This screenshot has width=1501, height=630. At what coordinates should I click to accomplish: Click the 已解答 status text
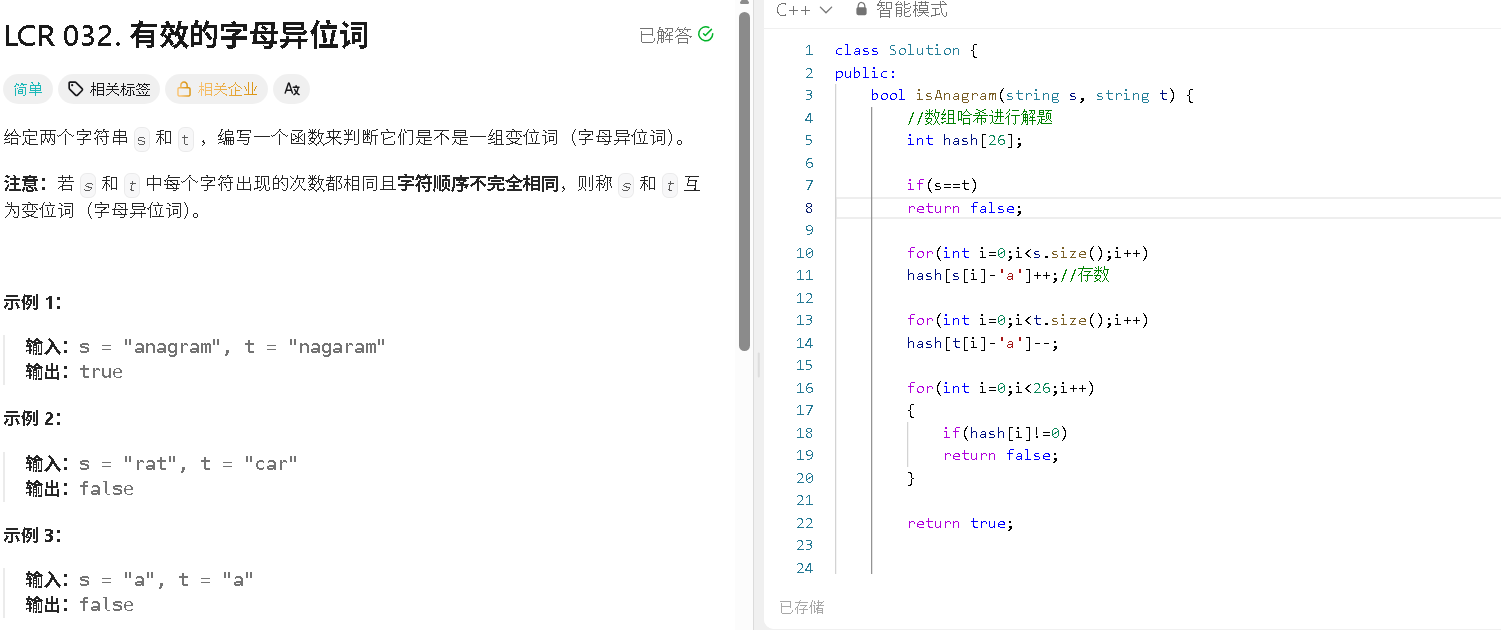click(x=666, y=36)
